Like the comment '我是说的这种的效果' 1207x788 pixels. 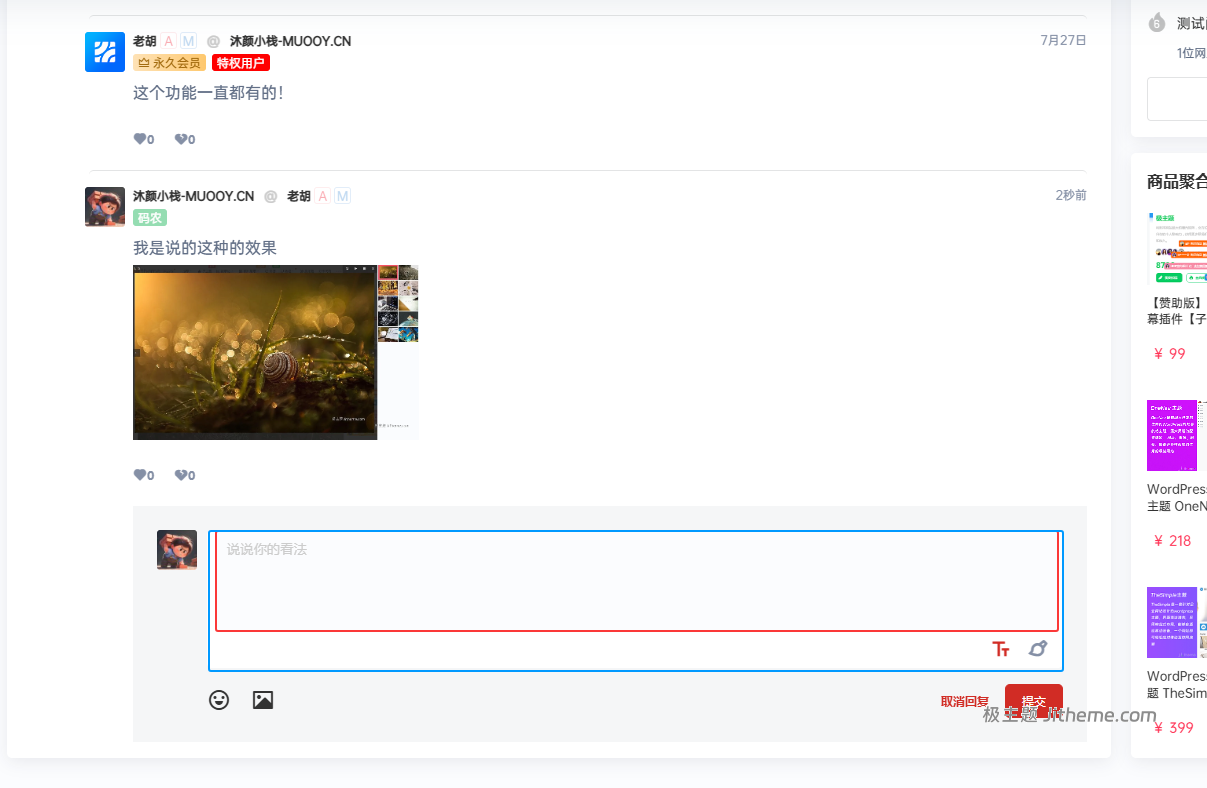pyautogui.click(x=144, y=476)
